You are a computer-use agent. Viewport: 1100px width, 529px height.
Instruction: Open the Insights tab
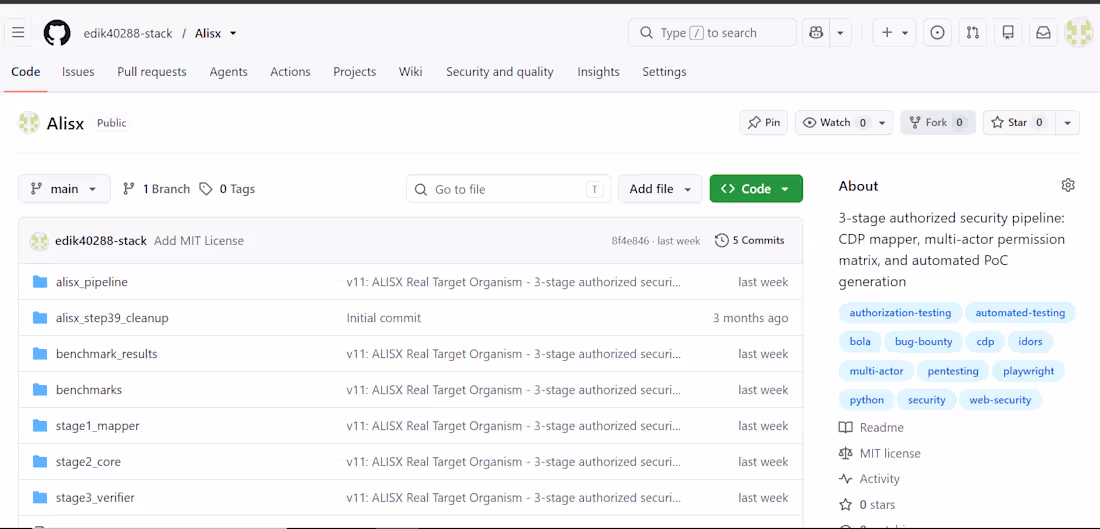pos(598,72)
